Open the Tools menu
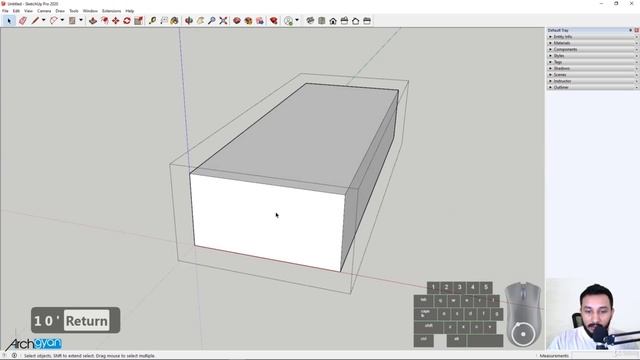The height and width of the screenshot is (360, 640). point(74,11)
